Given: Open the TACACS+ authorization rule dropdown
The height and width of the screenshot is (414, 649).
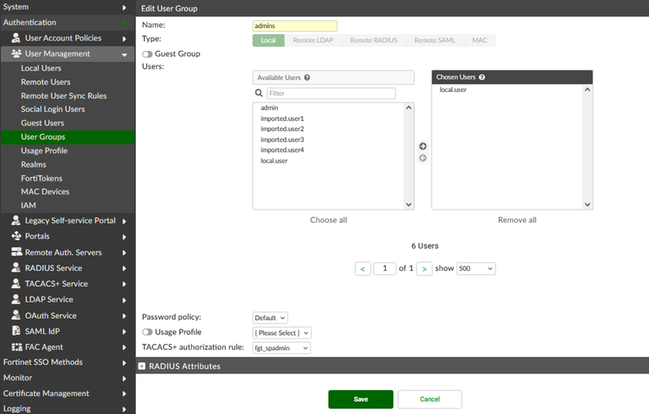Looking at the screenshot, I should coord(281,348).
